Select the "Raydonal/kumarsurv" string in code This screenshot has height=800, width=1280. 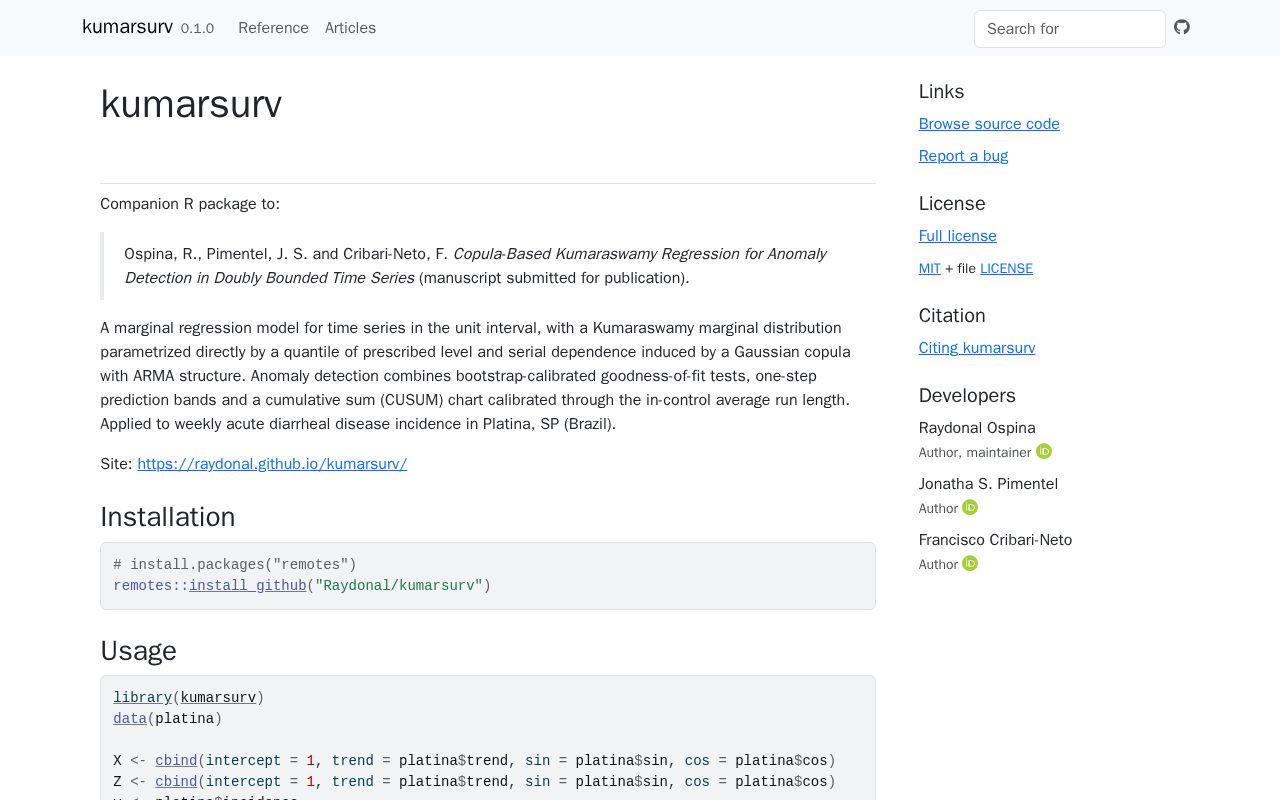pyautogui.click(x=399, y=585)
